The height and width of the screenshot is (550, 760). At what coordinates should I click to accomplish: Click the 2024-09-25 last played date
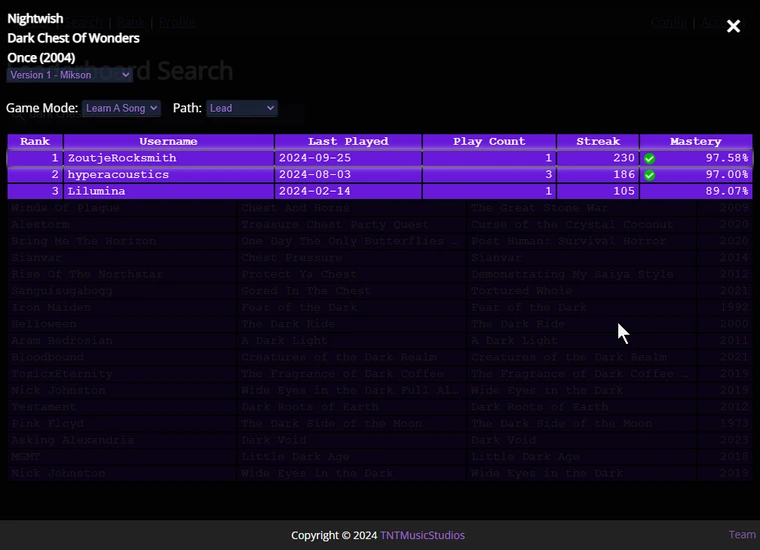(315, 158)
